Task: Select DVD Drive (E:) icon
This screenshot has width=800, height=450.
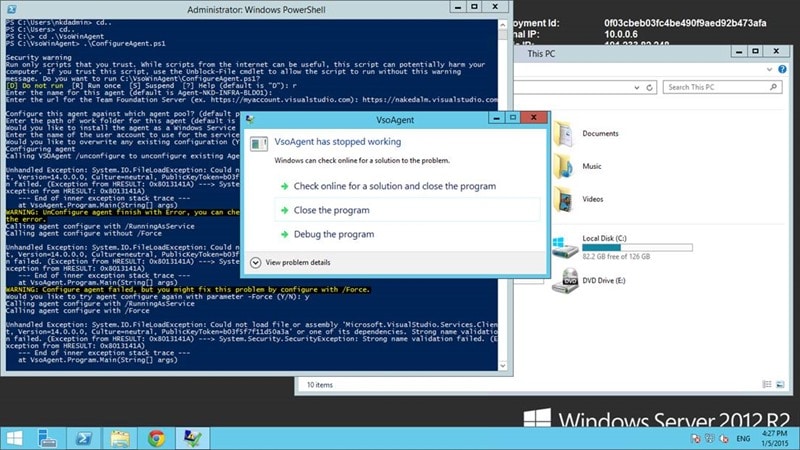Action: pos(565,281)
